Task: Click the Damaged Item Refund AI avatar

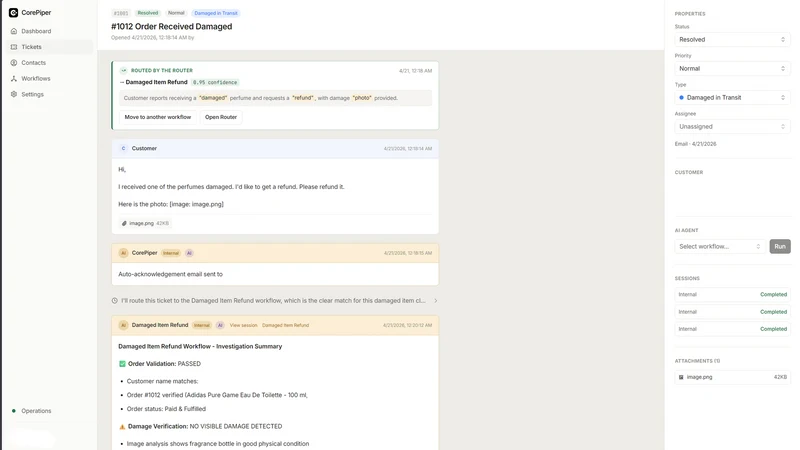Action: click(123, 325)
